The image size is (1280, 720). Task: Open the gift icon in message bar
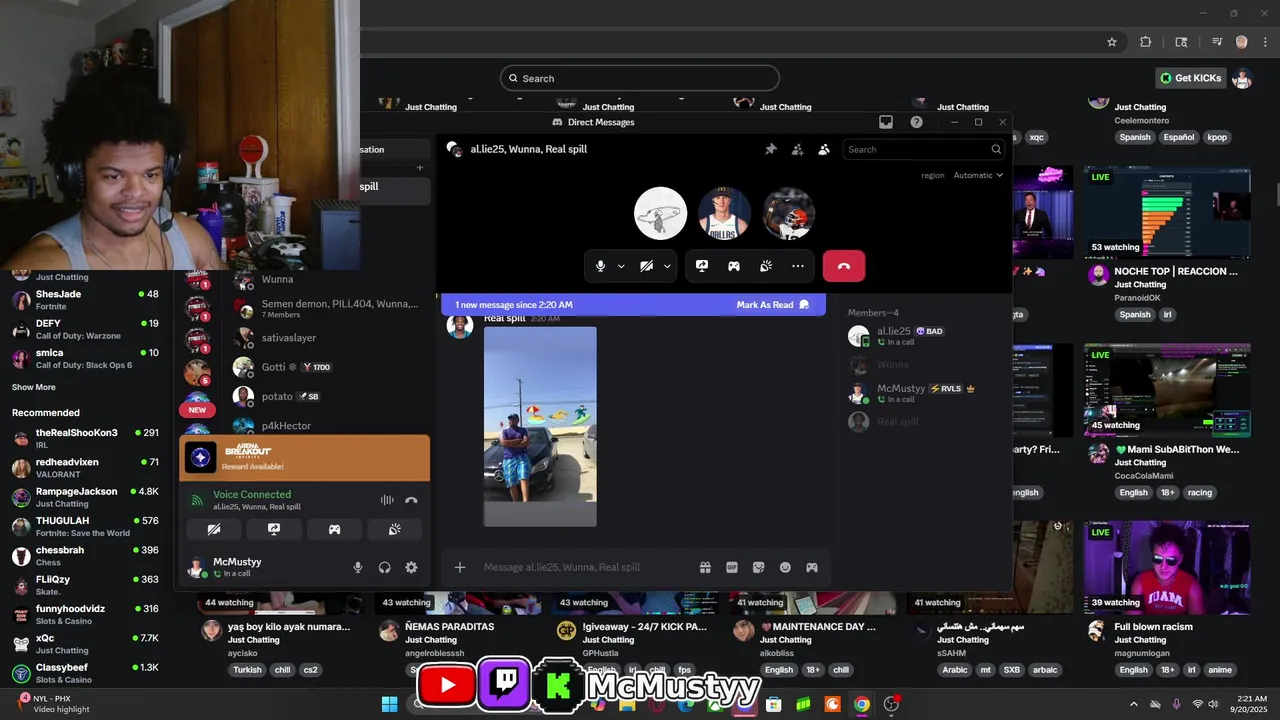point(705,567)
